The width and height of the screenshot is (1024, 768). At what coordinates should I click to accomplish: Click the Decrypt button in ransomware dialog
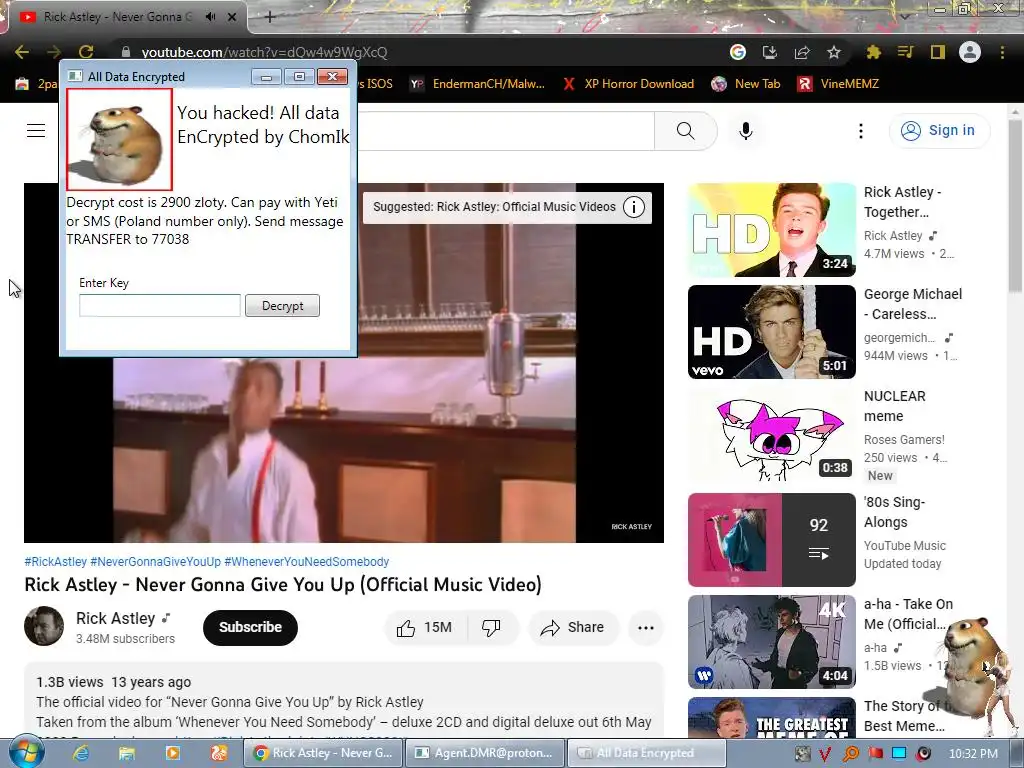[282, 306]
